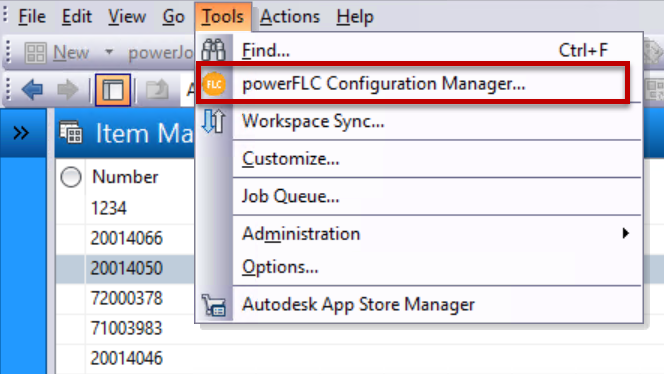
Task: Click the Workspace Sync arrows icon
Action: pos(213,121)
